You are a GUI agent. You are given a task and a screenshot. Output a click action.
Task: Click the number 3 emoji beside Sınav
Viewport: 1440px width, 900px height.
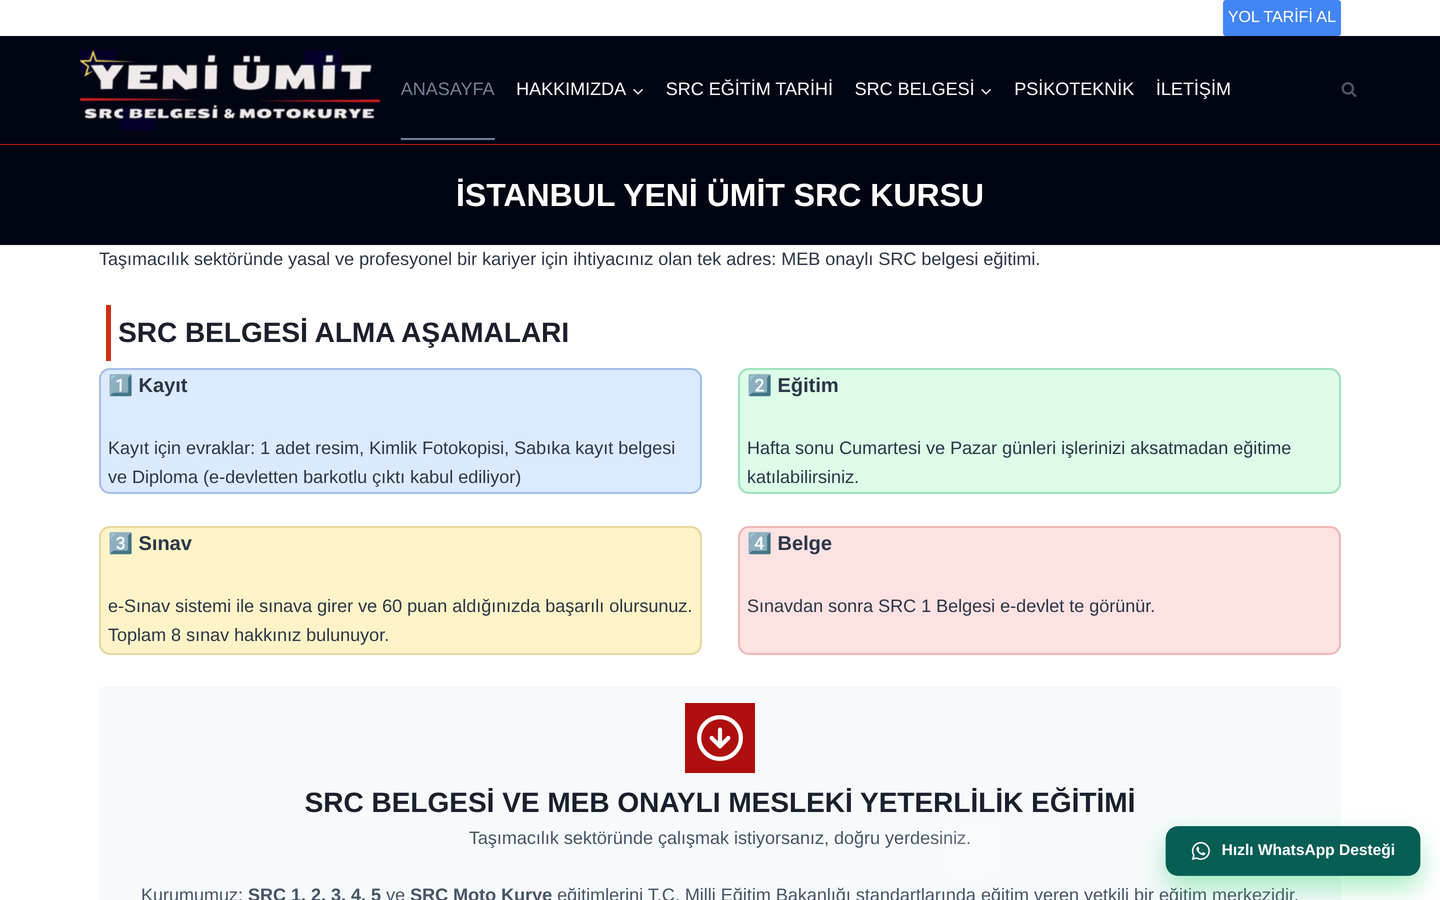click(x=120, y=543)
